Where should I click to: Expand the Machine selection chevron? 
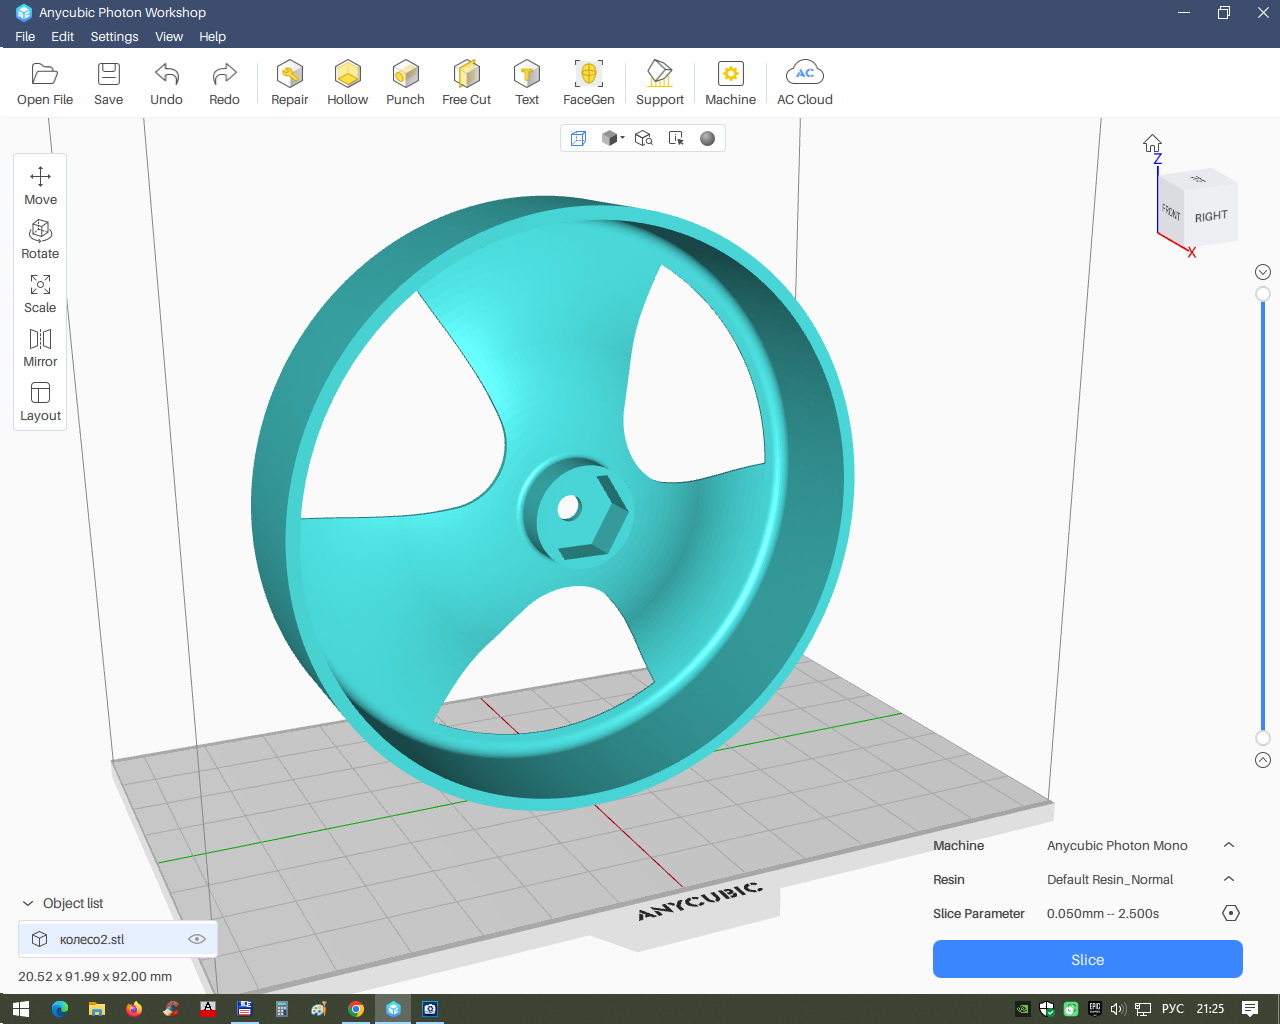coord(1229,846)
